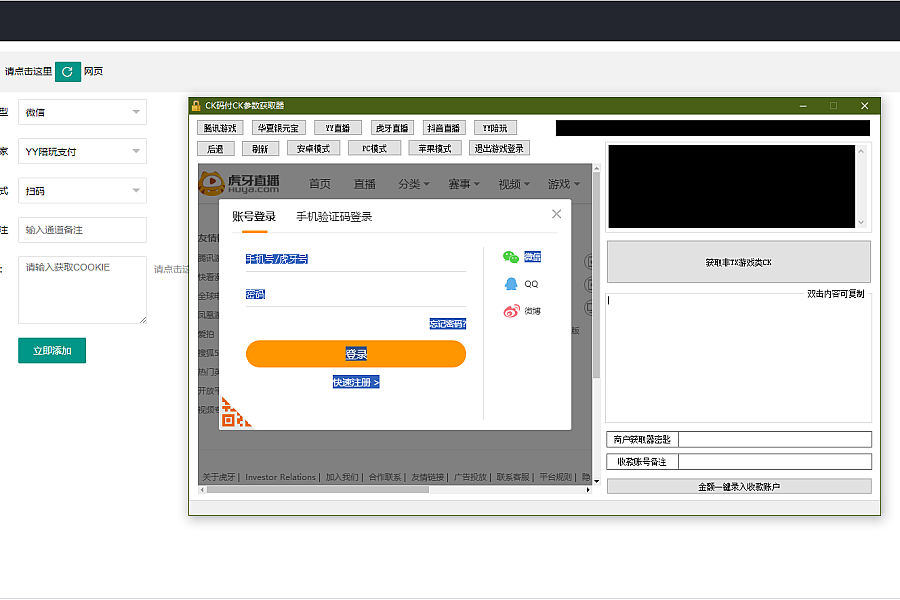
Task: Click the YY直播 button
Action: click(338, 127)
